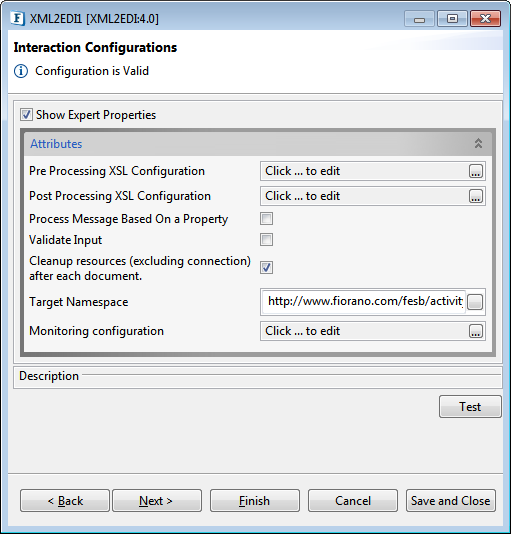The width and height of the screenshot is (511, 534).
Task: Proceed with the Next button
Action: 157,501
